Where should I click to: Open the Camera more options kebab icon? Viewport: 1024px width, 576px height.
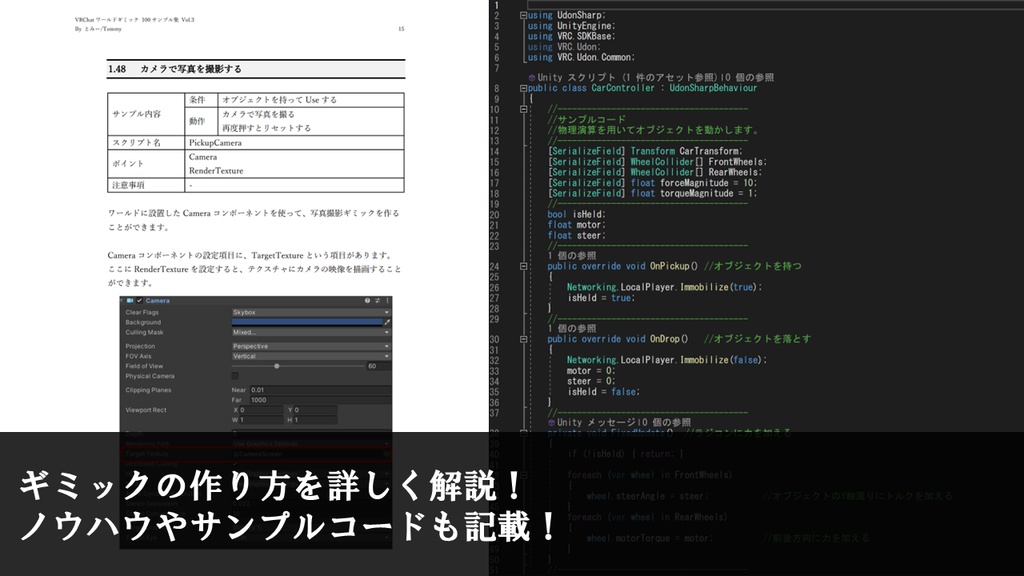tap(388, 300)
